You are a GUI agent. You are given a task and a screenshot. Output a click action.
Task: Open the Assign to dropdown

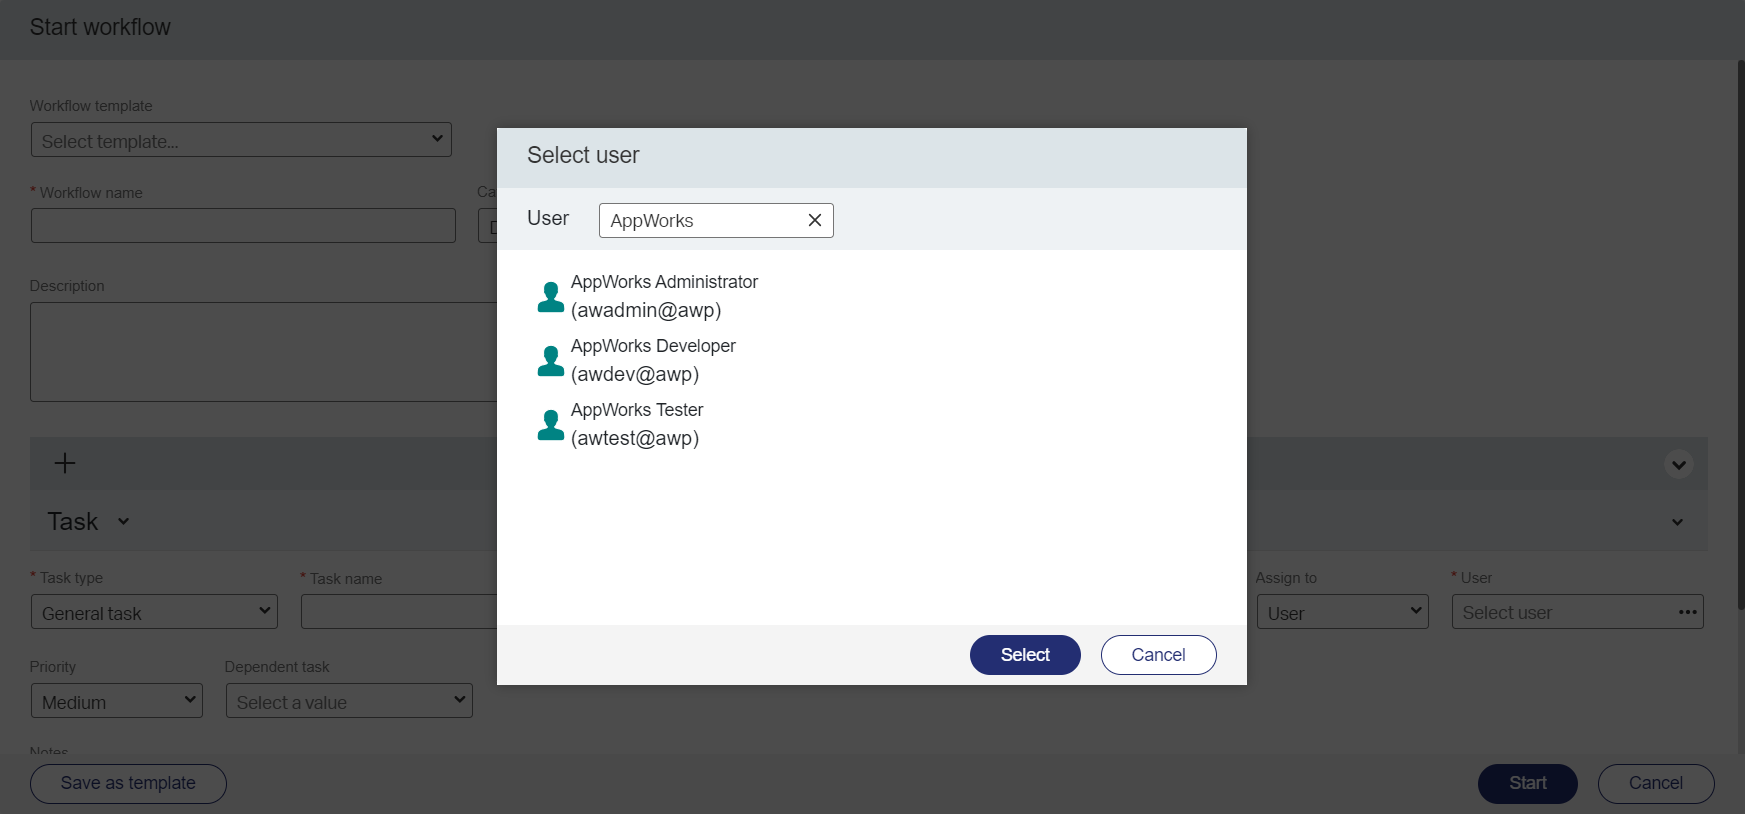[1342, 612]
